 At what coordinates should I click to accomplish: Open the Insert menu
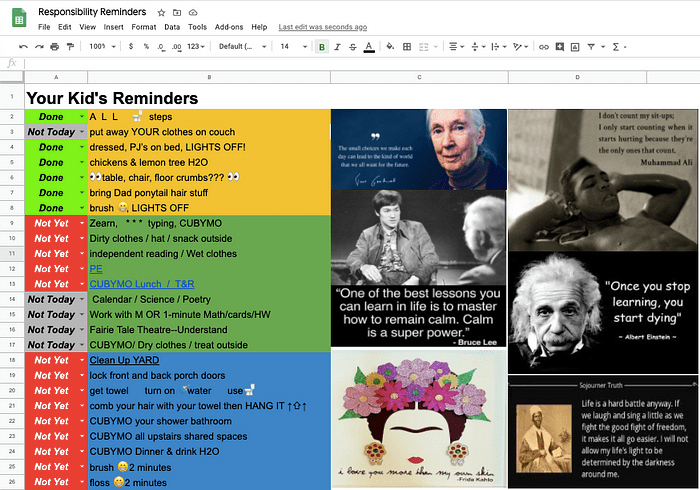point(113,27)
